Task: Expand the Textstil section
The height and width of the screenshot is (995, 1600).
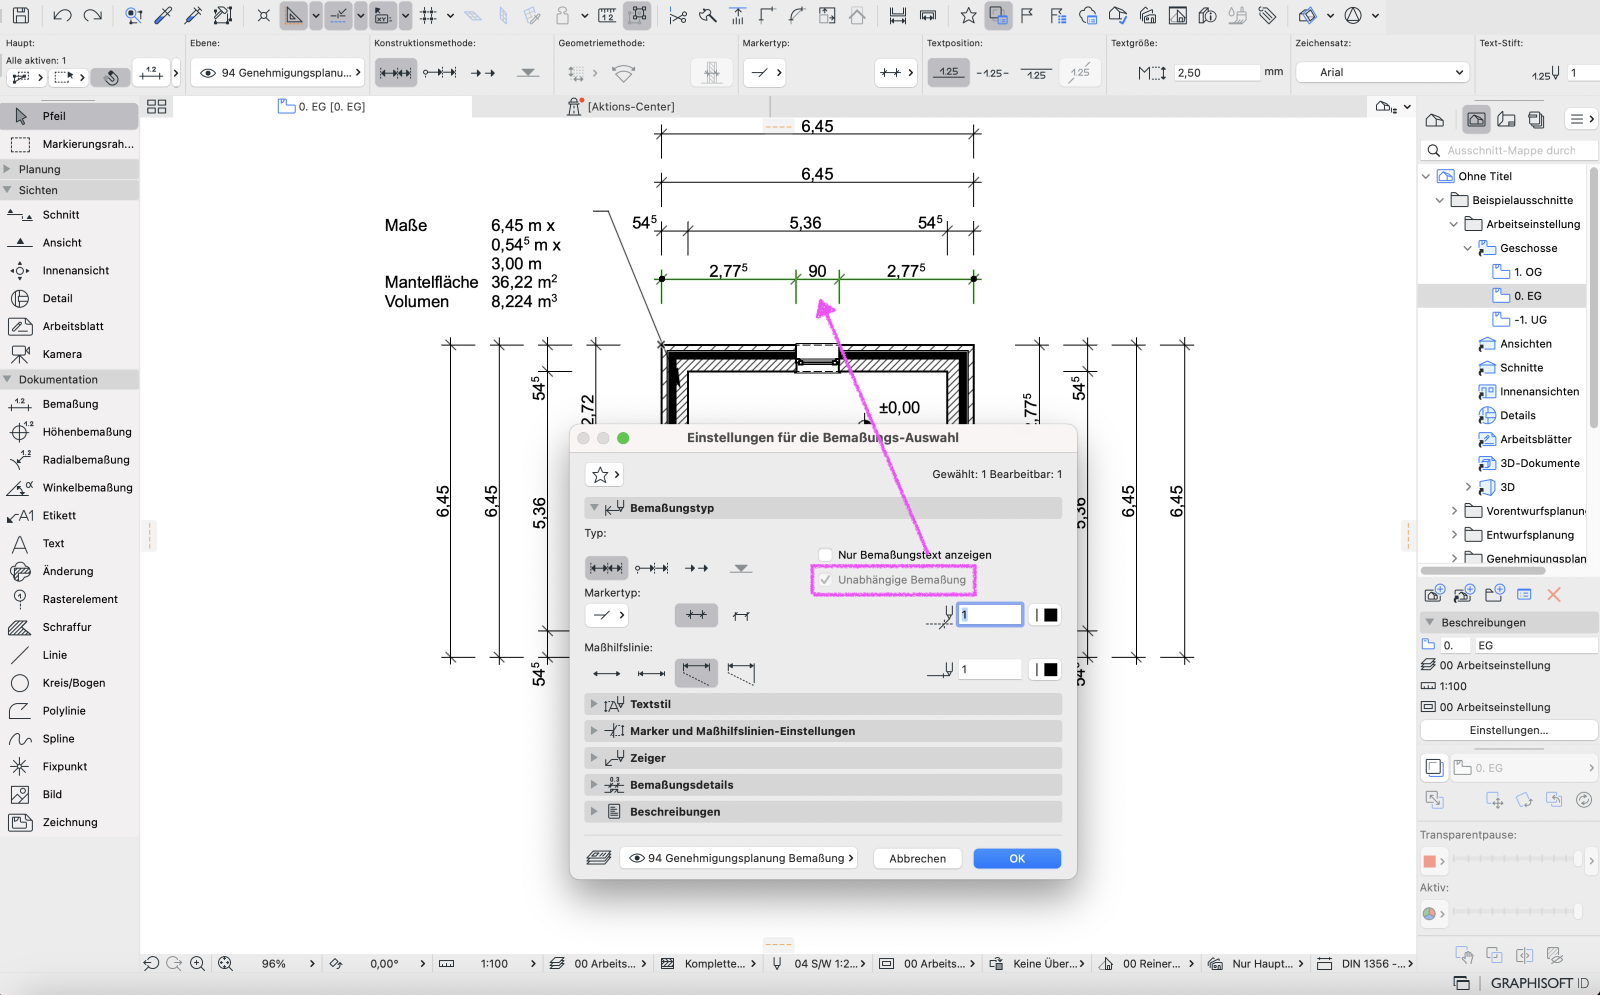Action: pyautogui.click(x=823, y=704)
